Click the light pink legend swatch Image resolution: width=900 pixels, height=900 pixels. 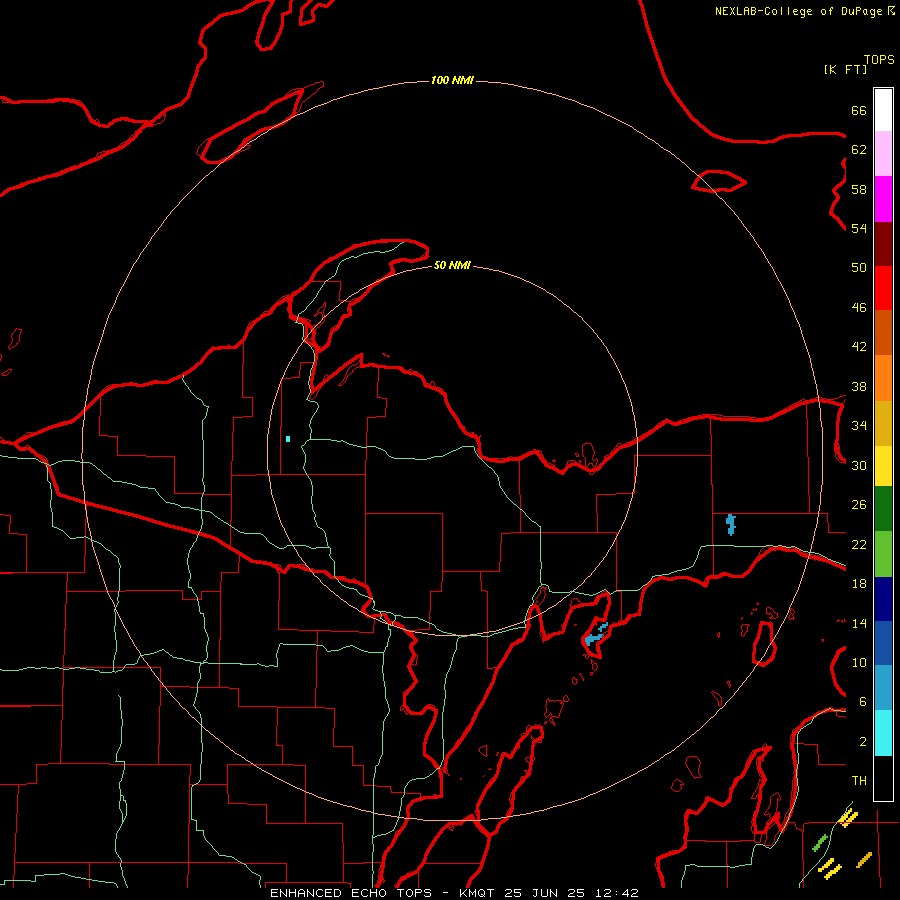883,153
